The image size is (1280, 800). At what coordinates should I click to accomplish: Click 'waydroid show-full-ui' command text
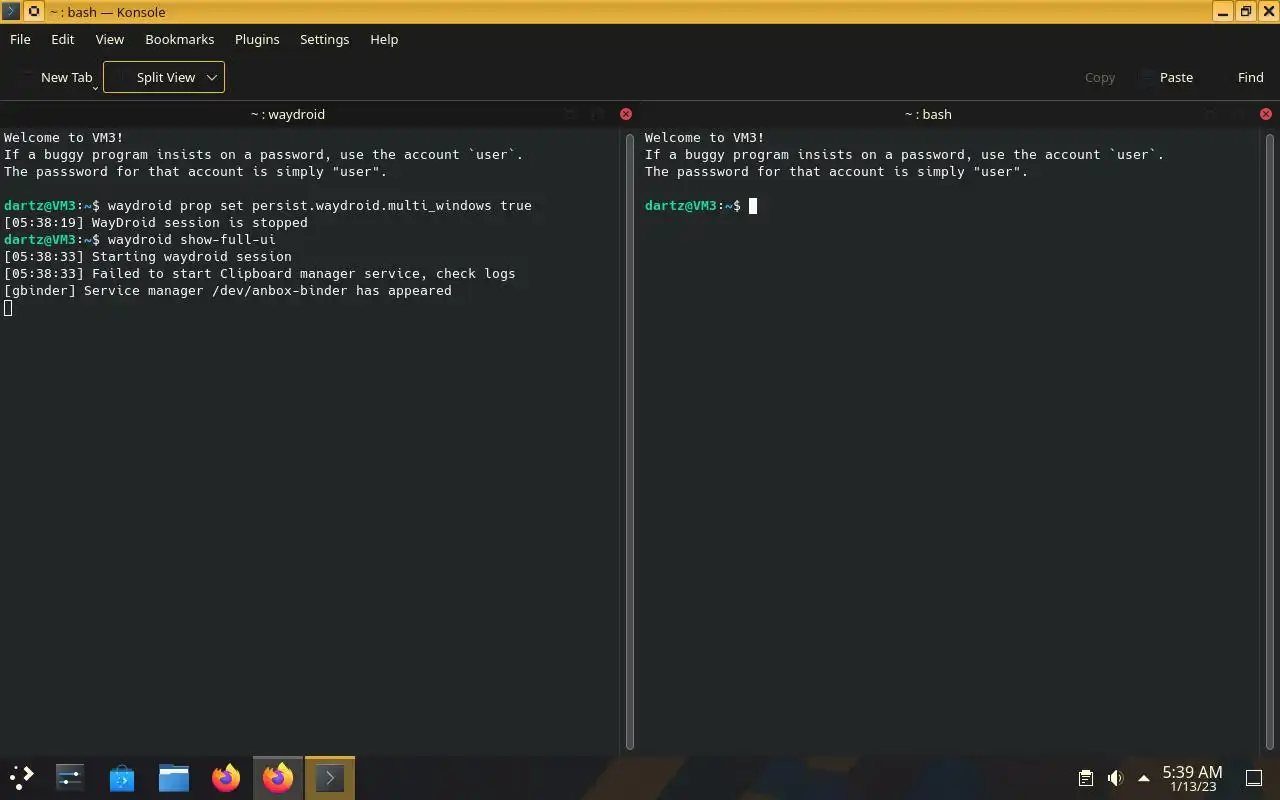coord(192,239)
